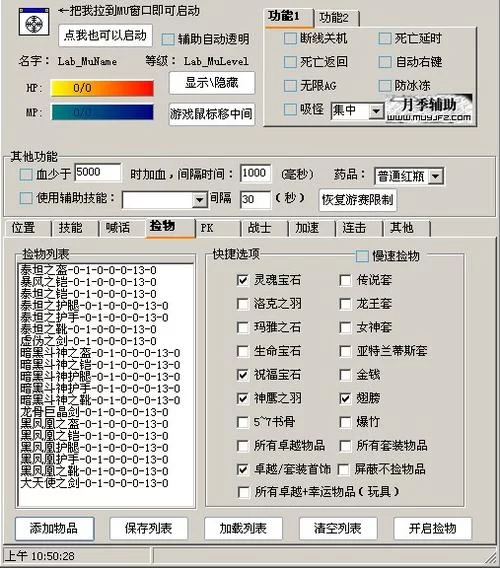Screen dimensions: 500x568
Task: Check 玛雅之石 pickup option
Action: point(242,327)
